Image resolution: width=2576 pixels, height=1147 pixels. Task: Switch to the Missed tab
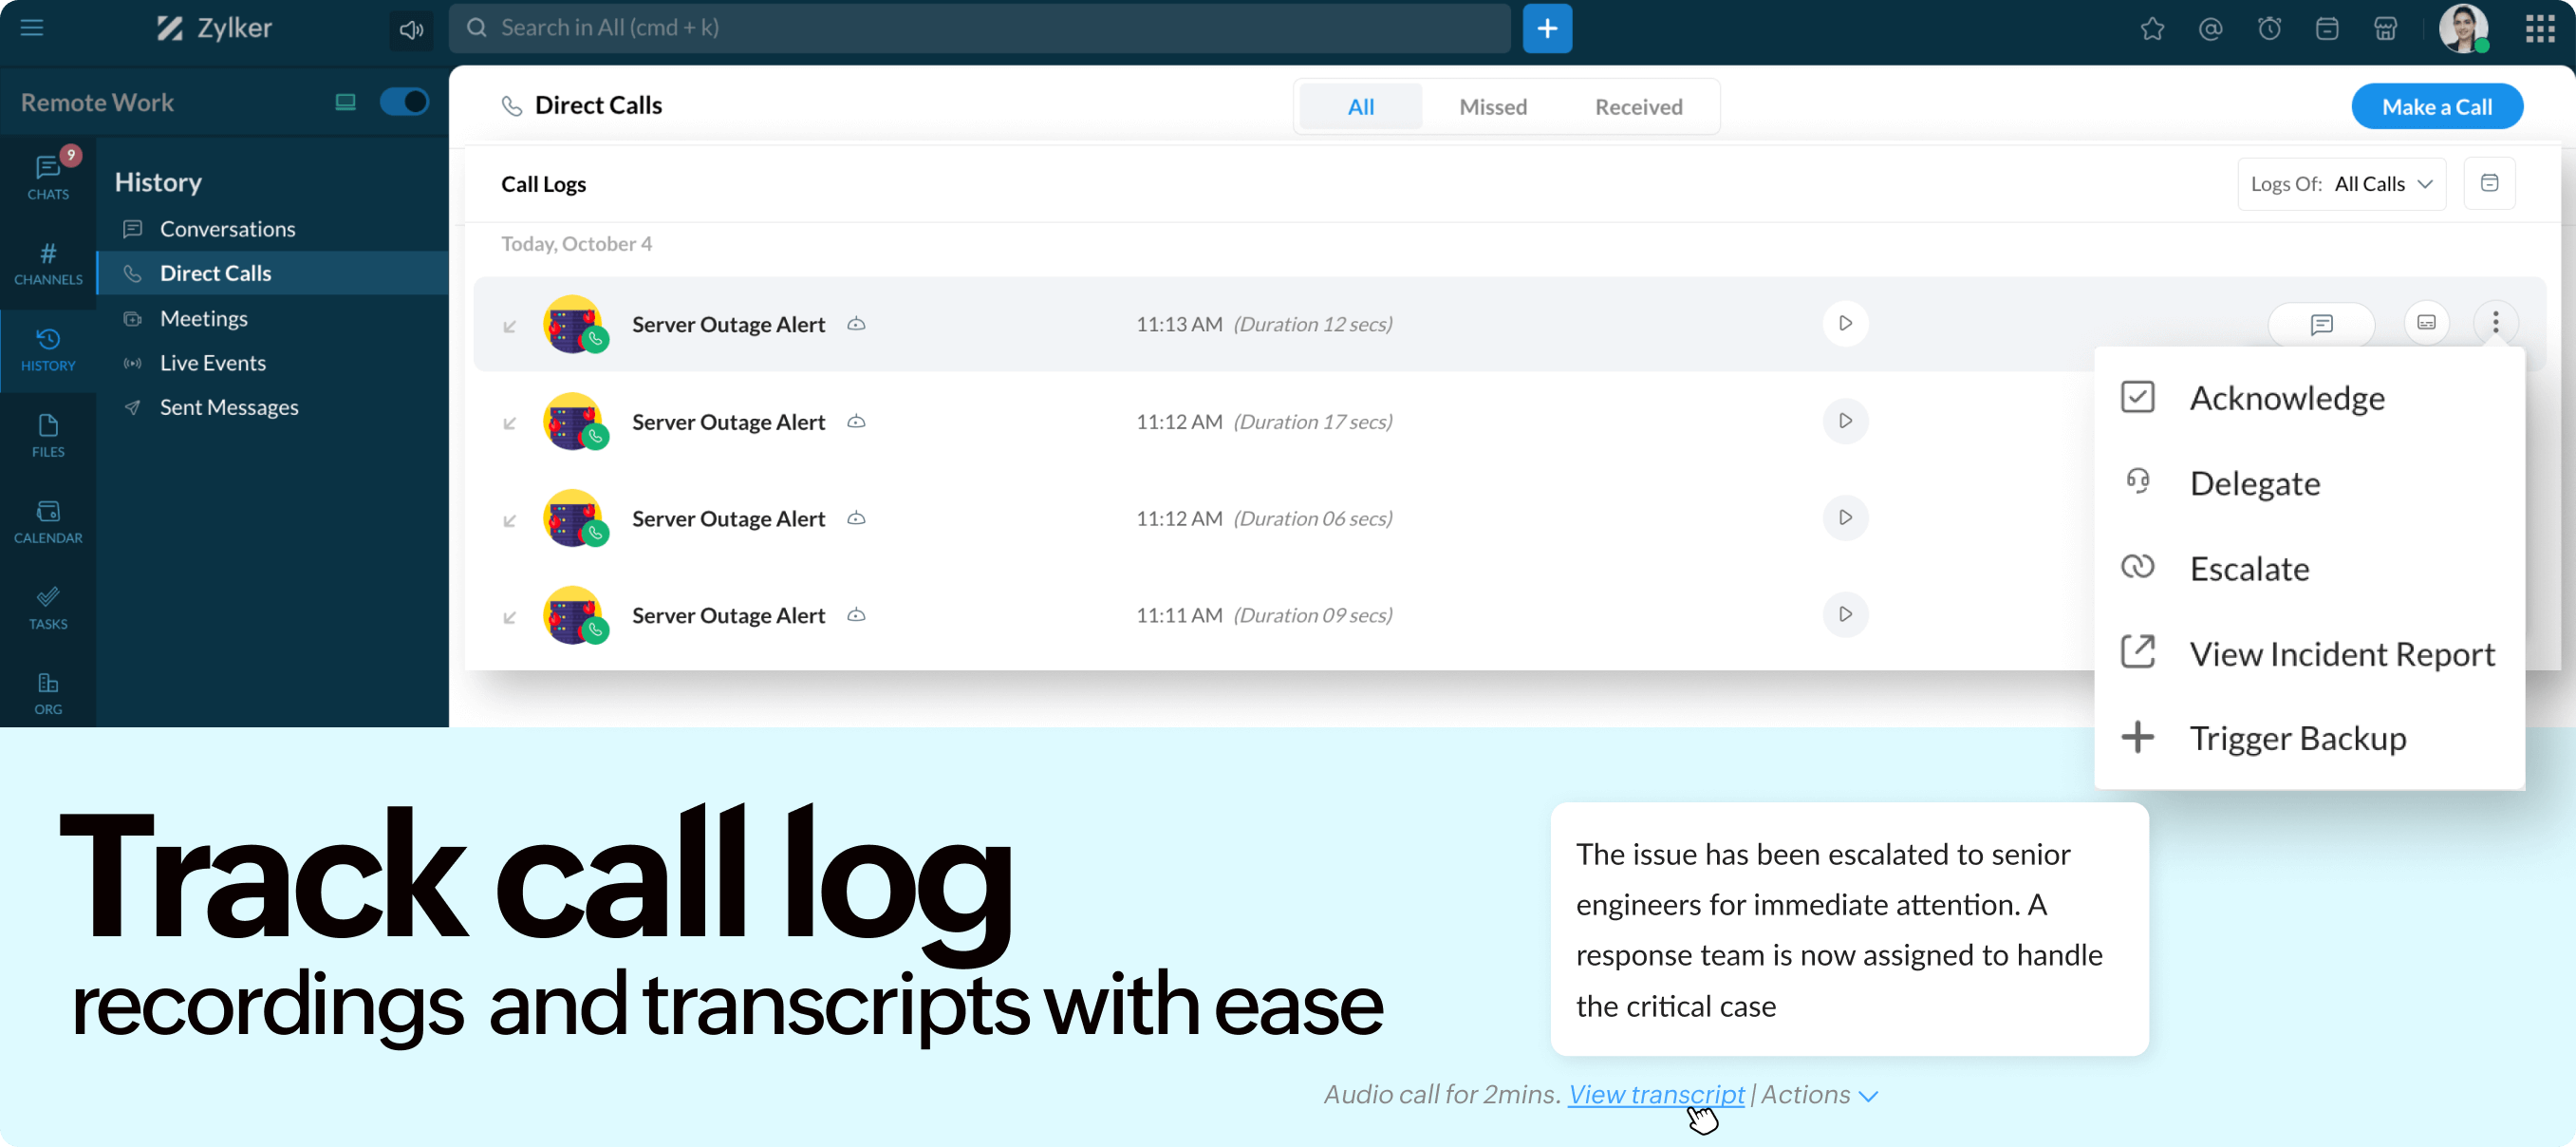(x=1492, y=107)
